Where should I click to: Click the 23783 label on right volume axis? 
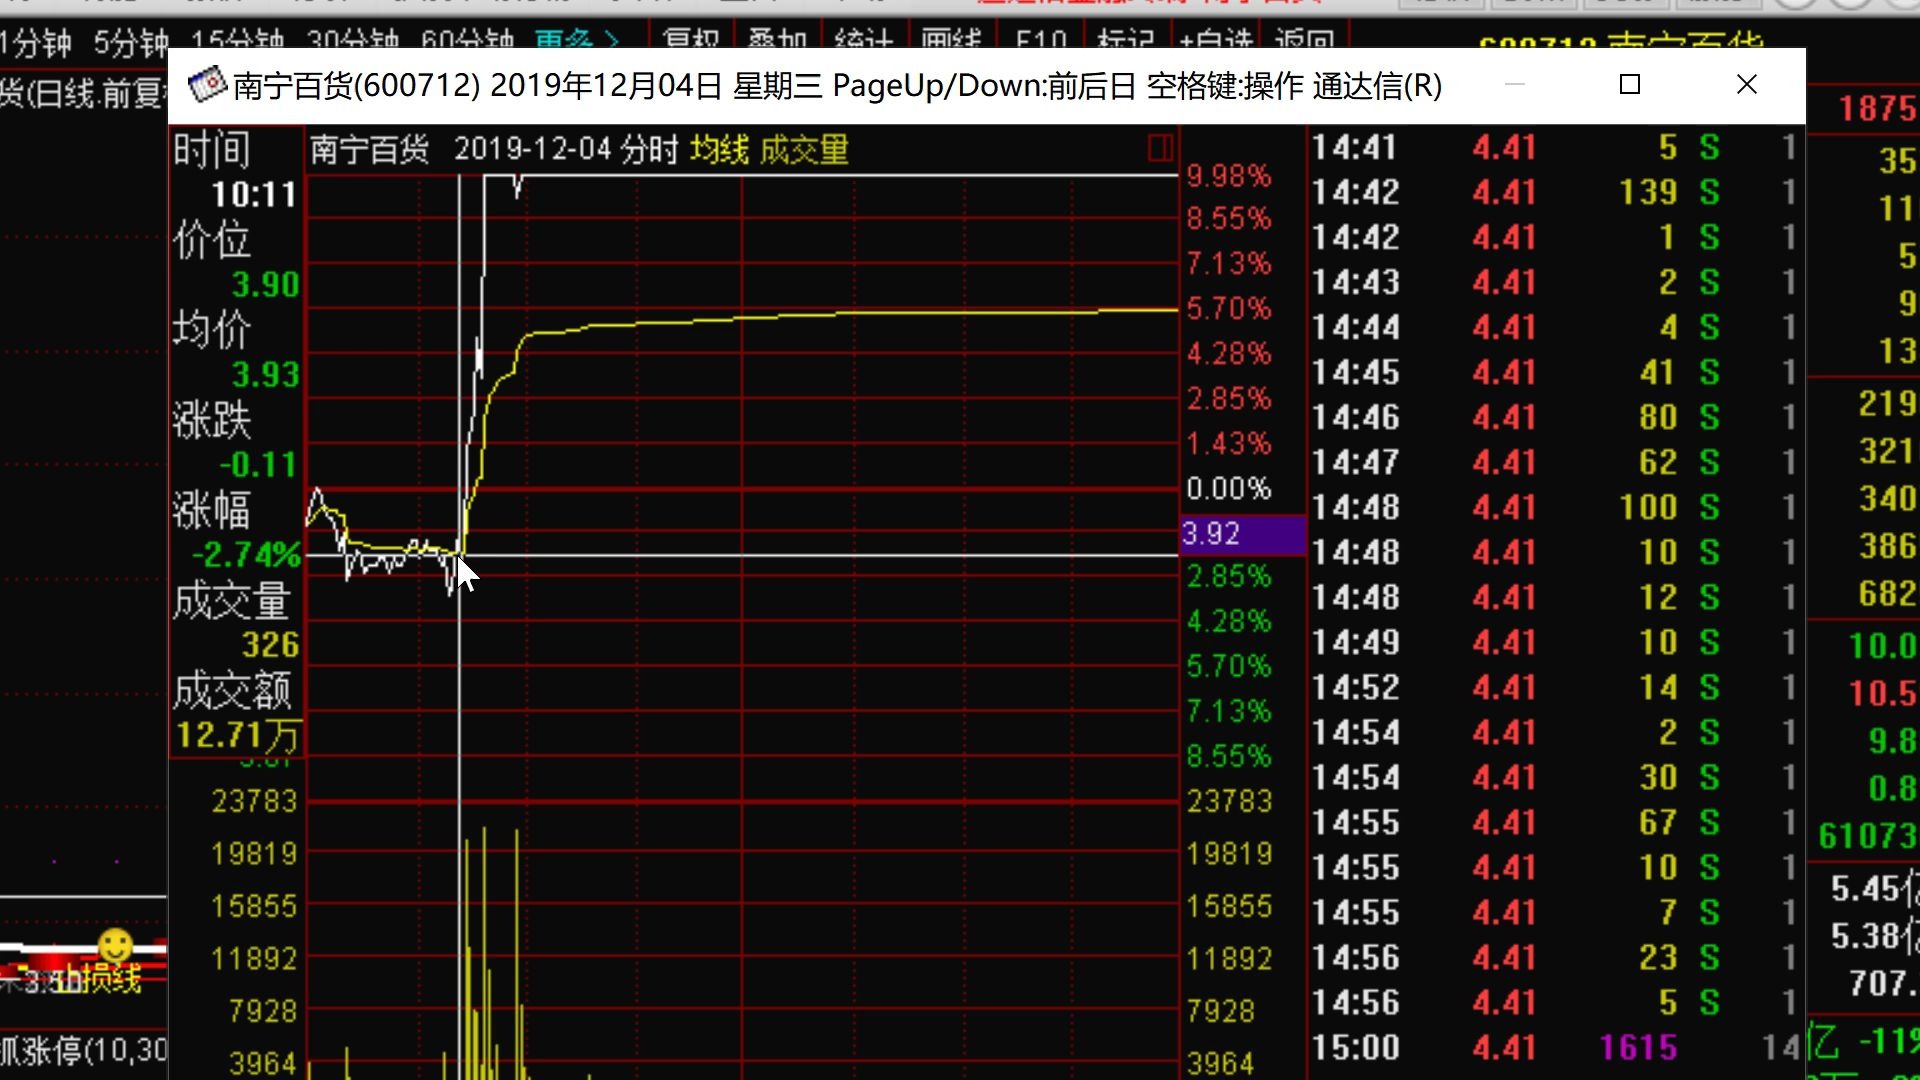pos(1229,802)
